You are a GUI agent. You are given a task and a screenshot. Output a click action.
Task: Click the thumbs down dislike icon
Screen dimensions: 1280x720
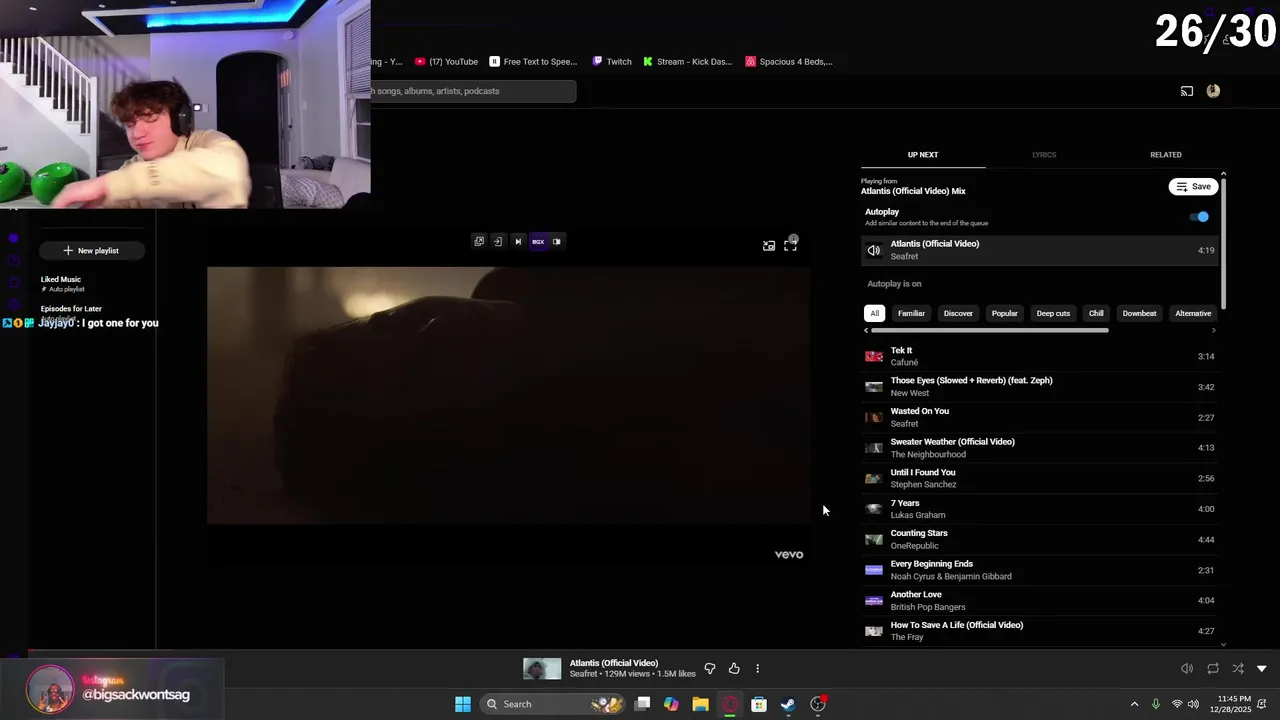click(710, 668)
